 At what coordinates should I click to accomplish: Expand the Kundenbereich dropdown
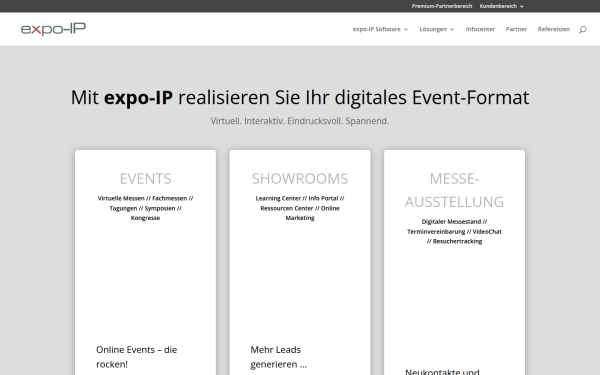pyautogui.click(x=501, y=6)
